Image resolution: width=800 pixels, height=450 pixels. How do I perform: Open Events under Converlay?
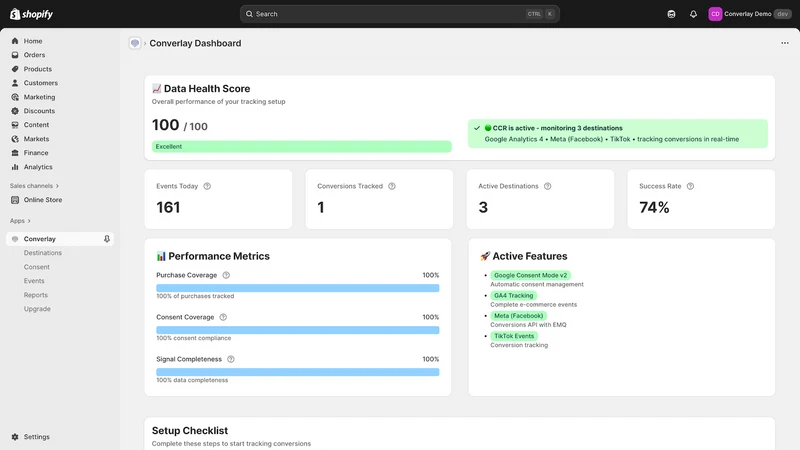tap(34, 281)
